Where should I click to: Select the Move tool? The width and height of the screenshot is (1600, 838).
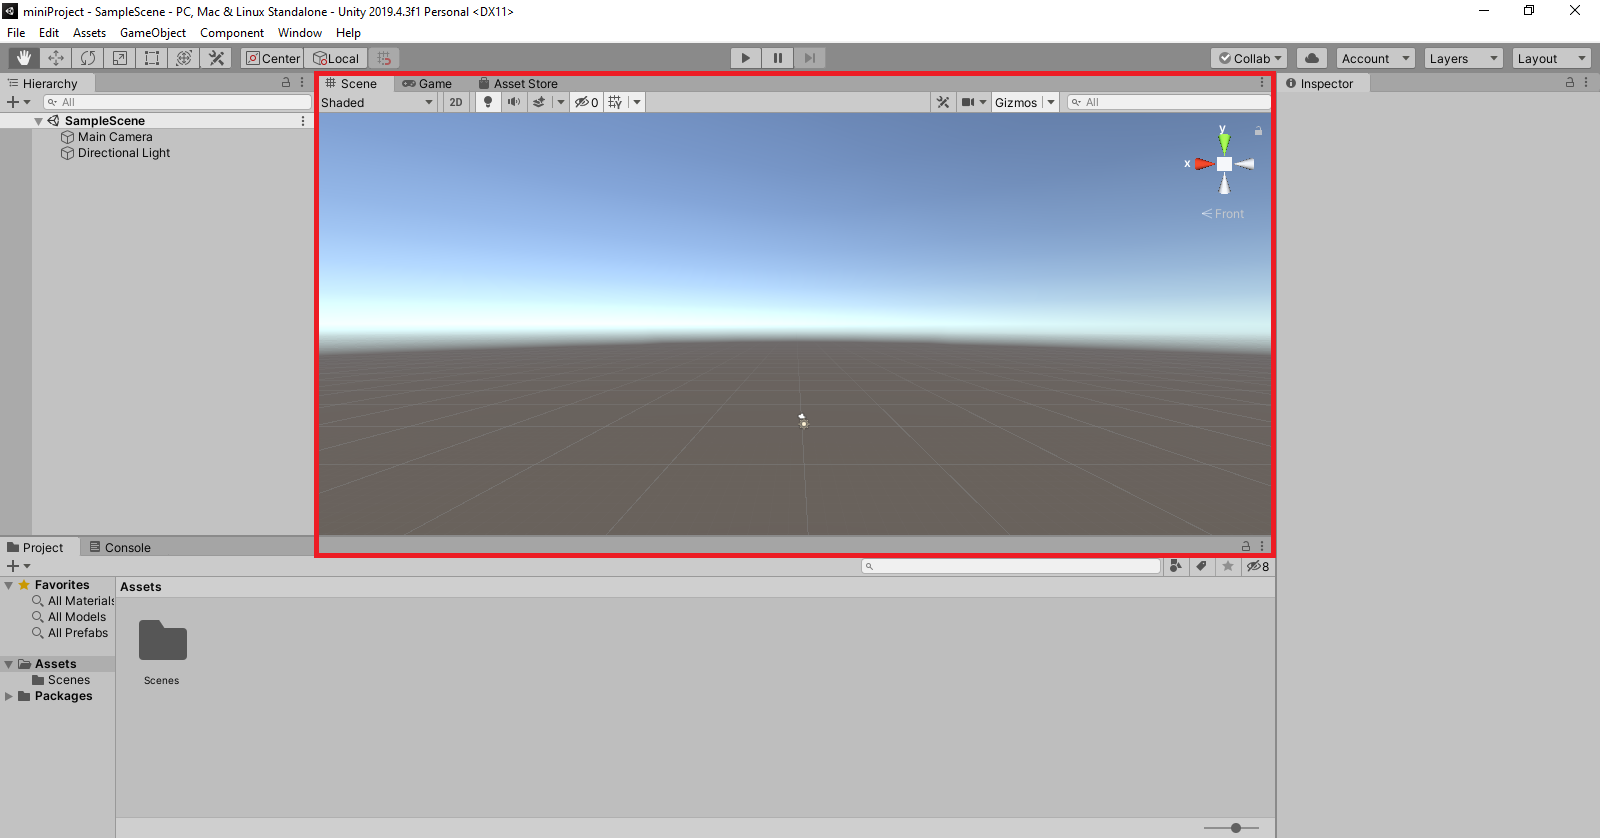click(x=56, y=58)
